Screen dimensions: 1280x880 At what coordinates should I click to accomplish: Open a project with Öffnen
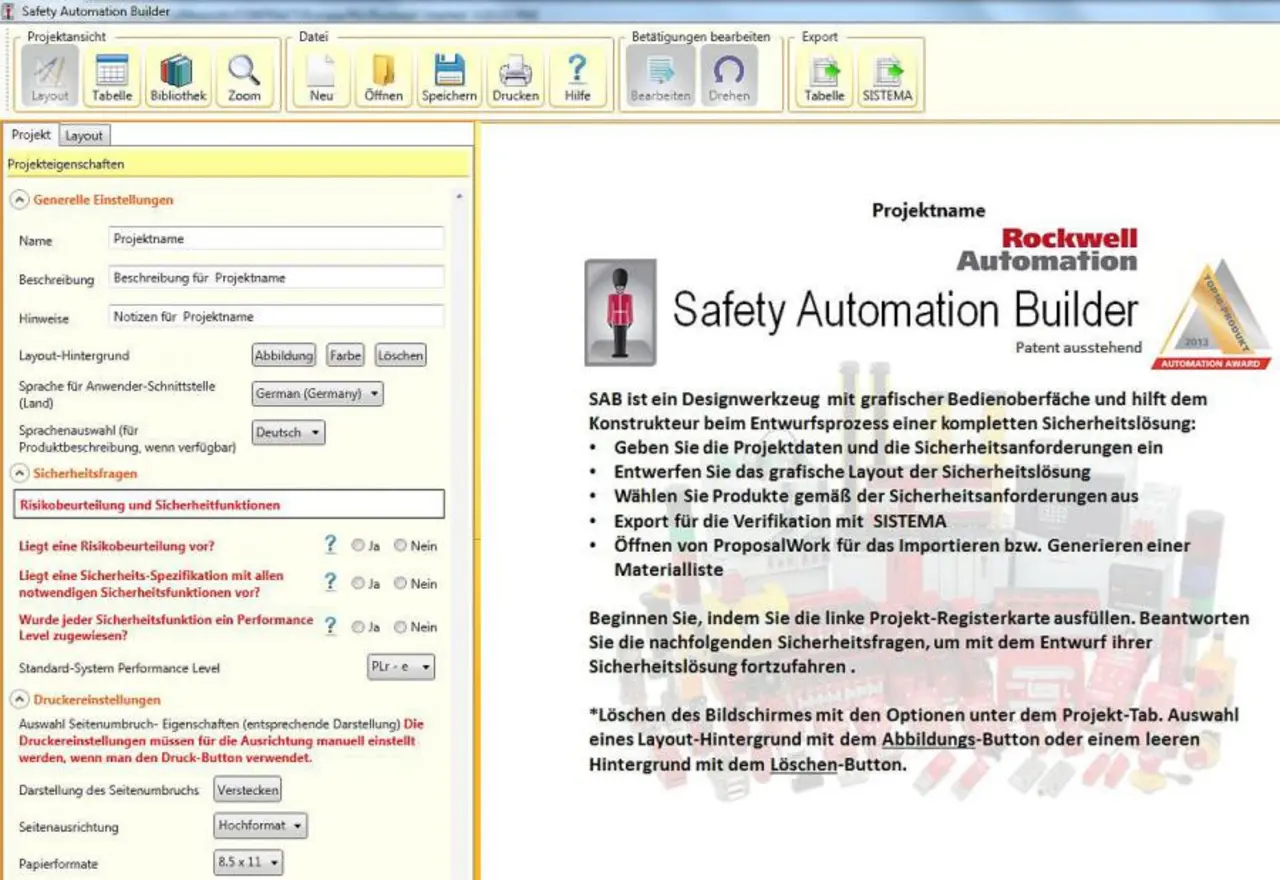coord(383,77)
